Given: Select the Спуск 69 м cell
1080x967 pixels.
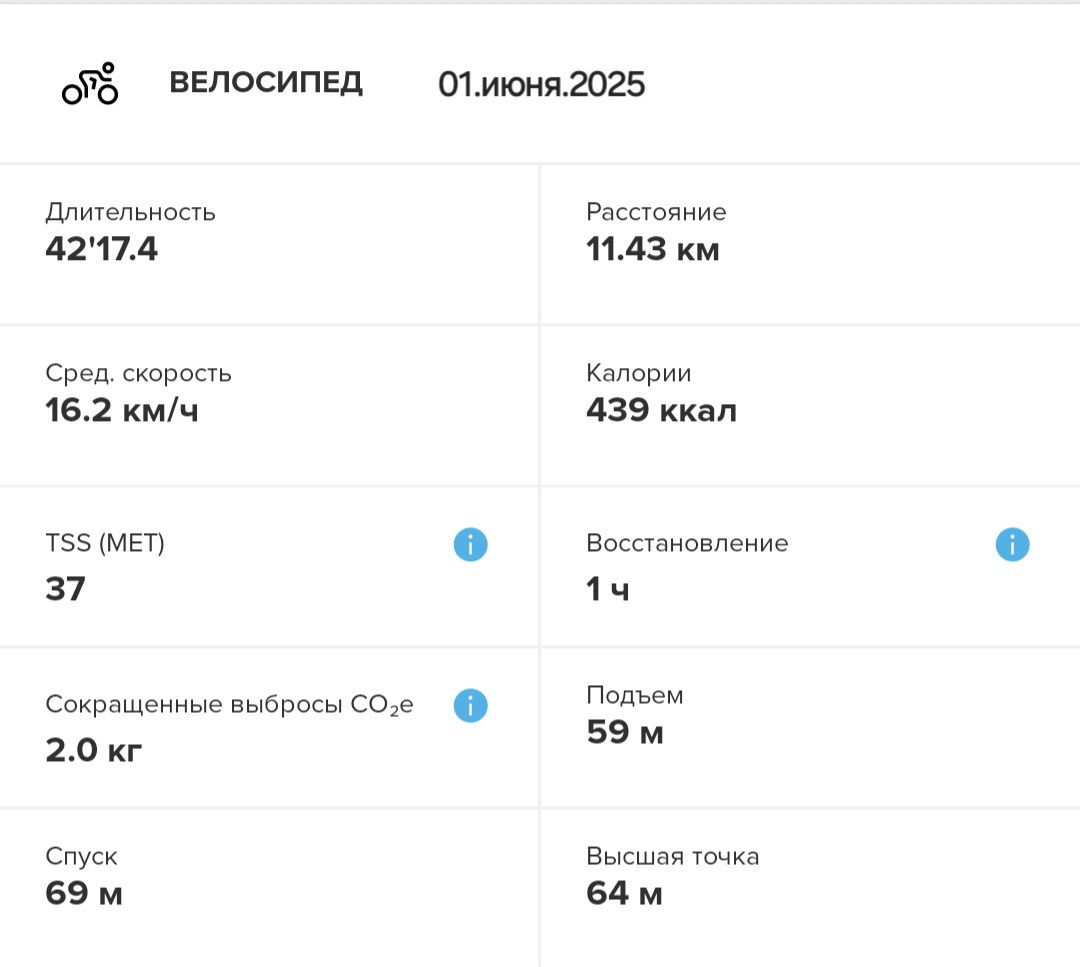Looking at the screenshot, I should [269, 888].
